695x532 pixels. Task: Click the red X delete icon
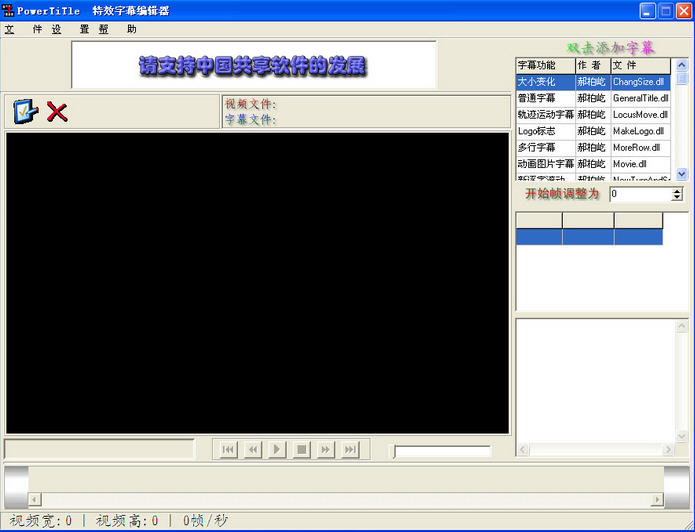[57, 111]
